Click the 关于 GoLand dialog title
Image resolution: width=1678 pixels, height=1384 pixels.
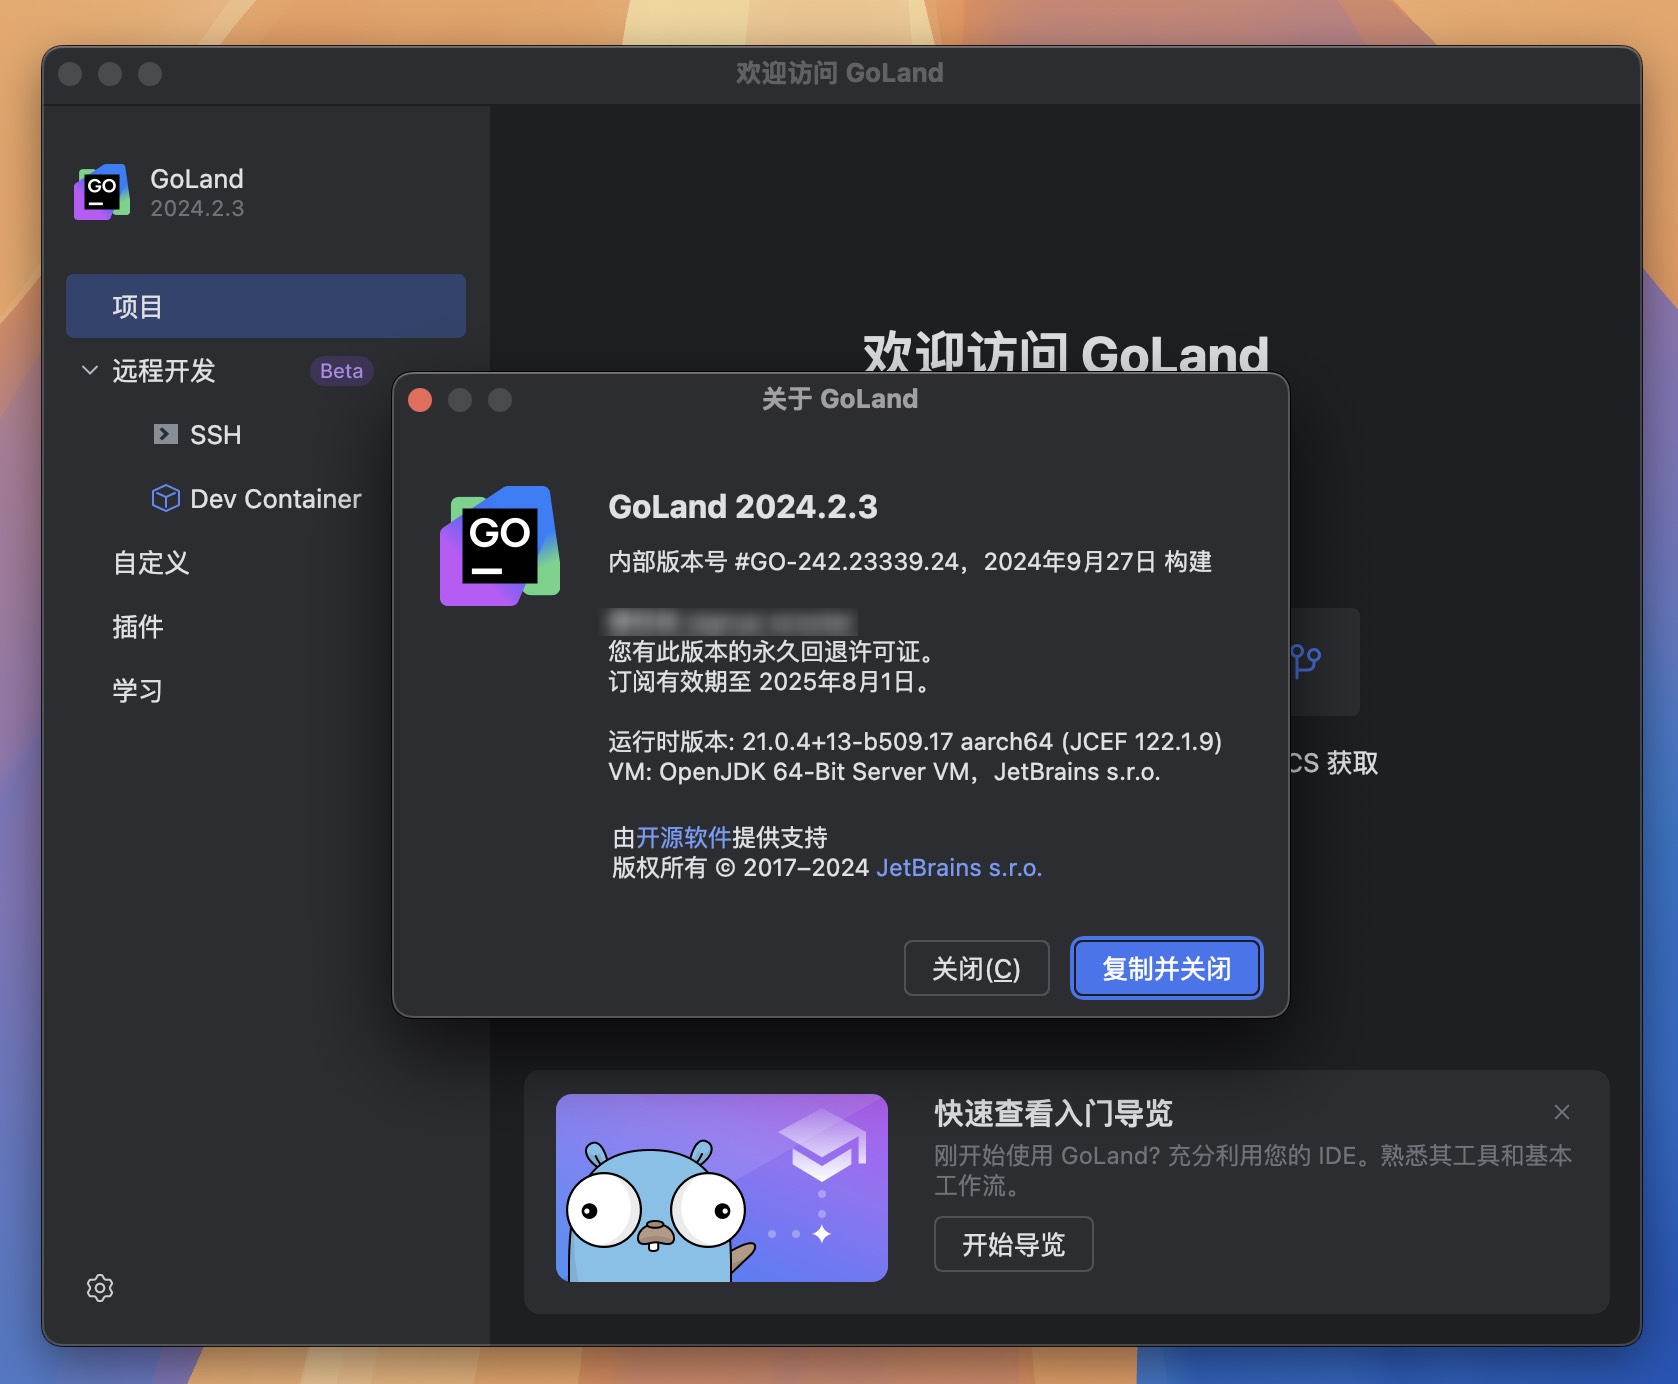coord(840,399)
